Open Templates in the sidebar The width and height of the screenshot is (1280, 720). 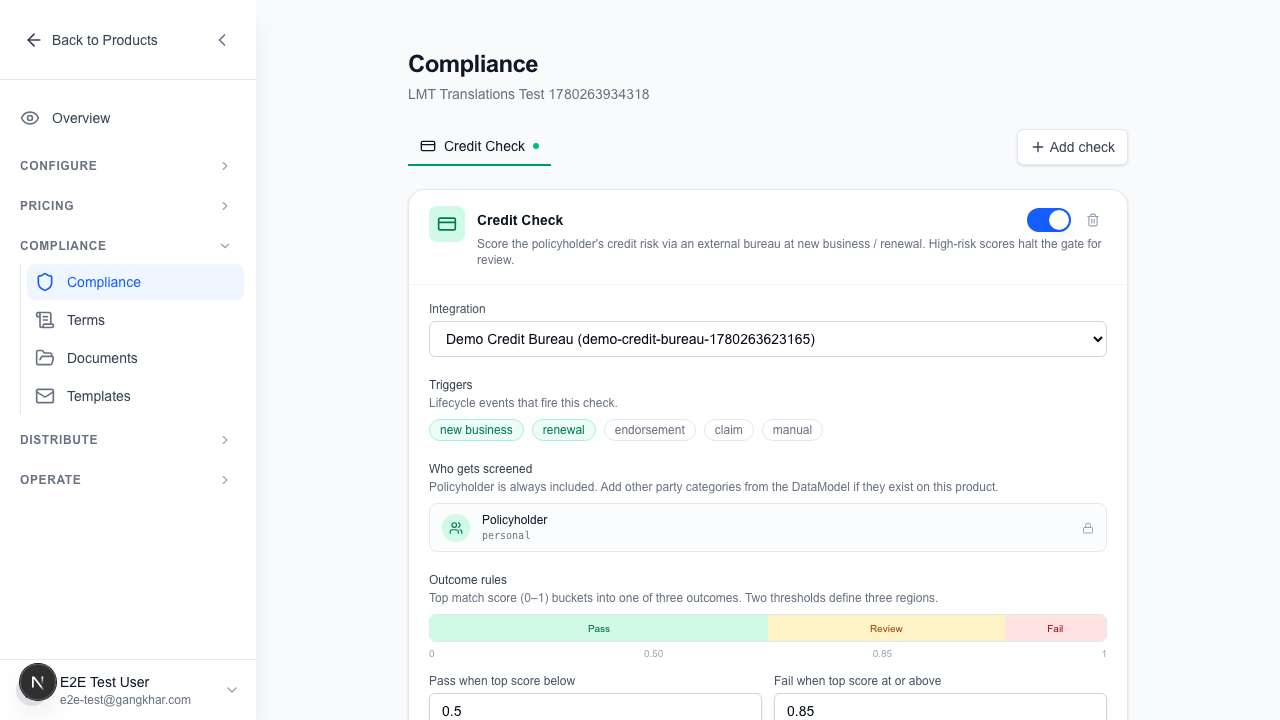pyautogui.click(x=136, y=396)
